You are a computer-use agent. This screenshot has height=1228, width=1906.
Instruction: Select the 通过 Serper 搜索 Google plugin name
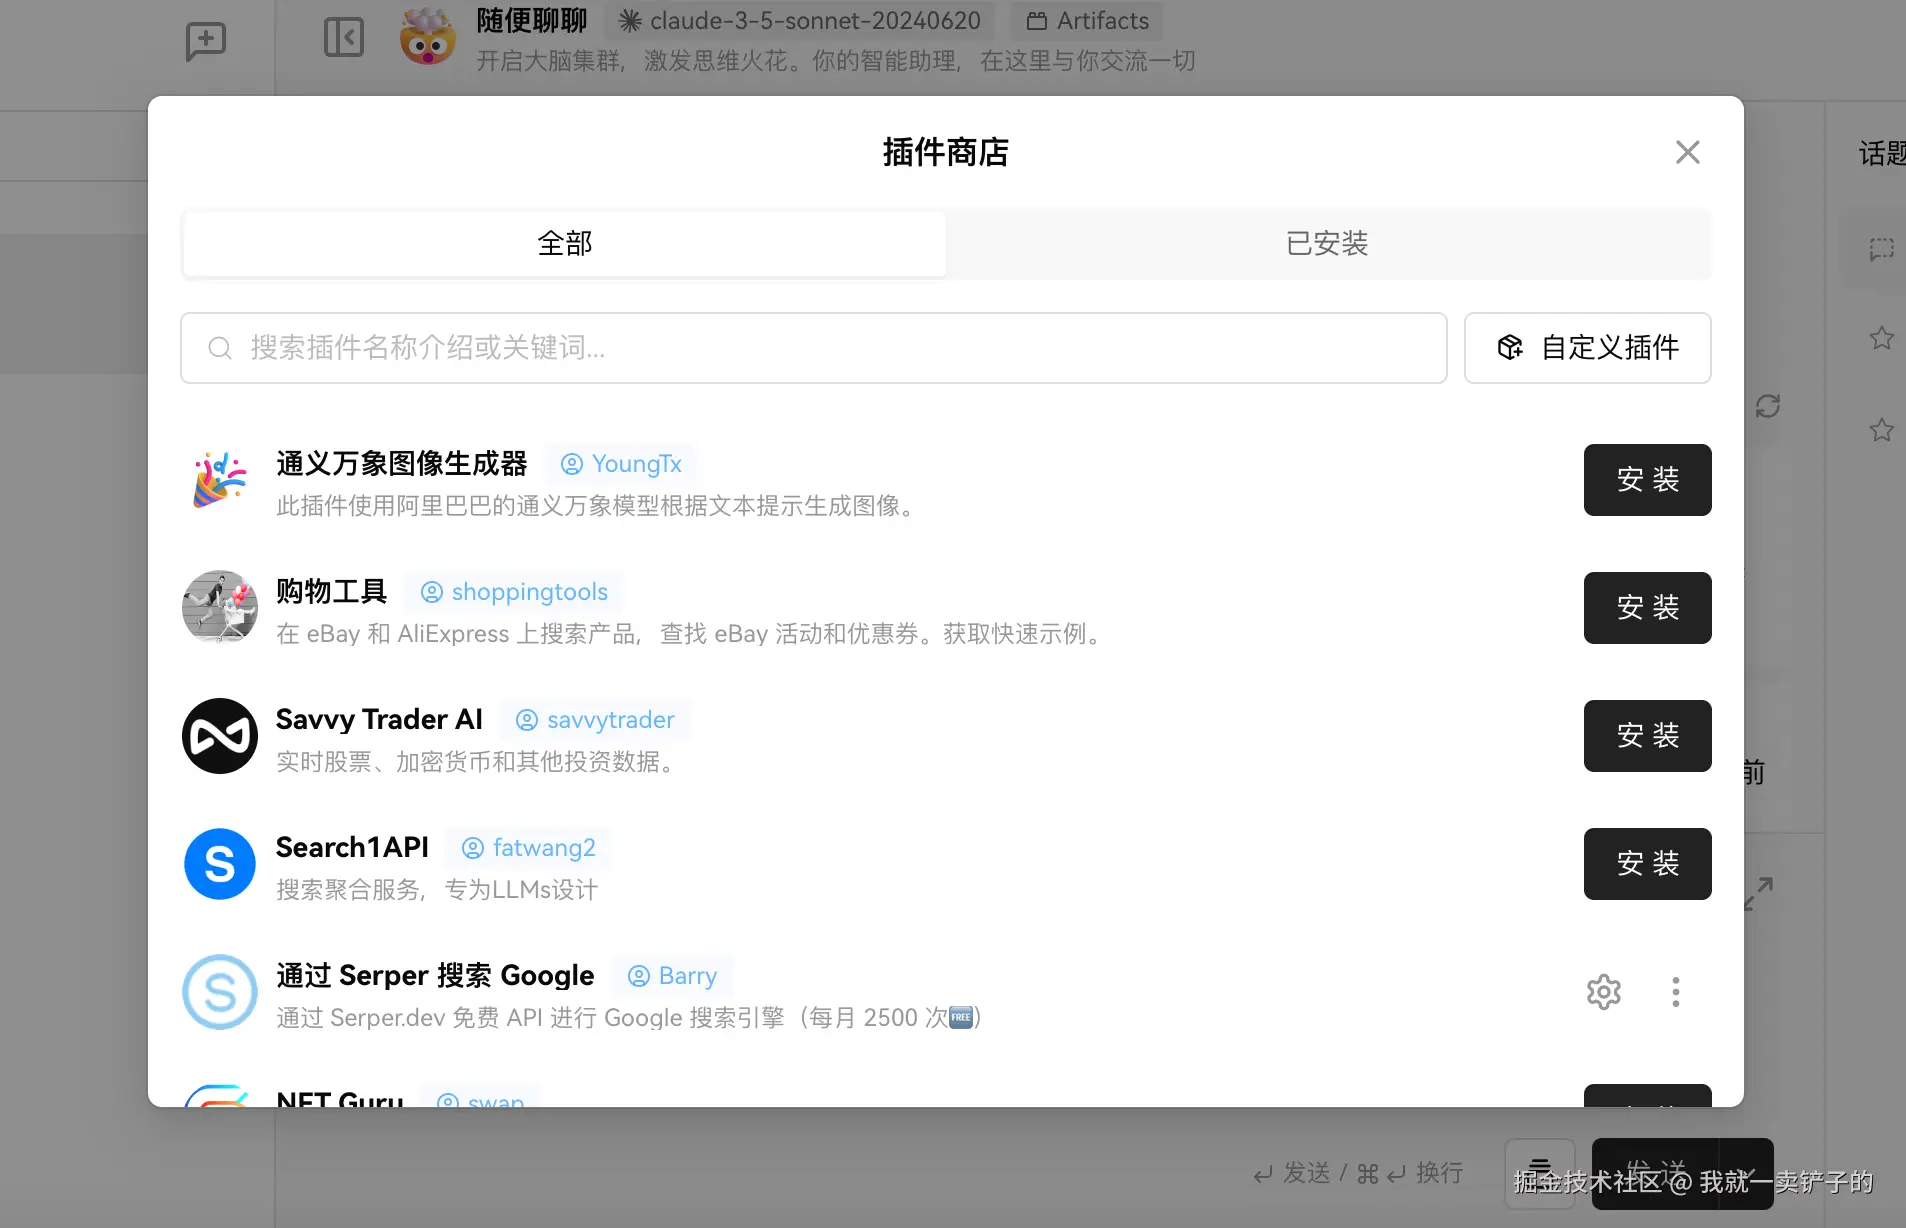tap(435, 976)
